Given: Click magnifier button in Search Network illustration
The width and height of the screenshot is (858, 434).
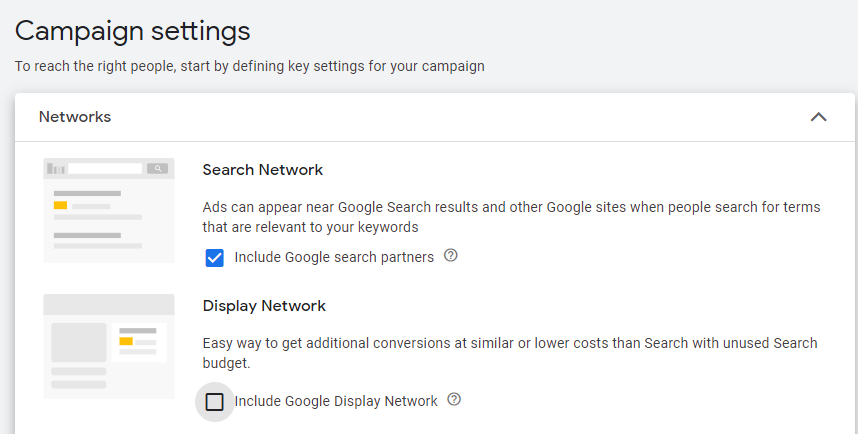Looking at the screenshot, I should point(156,169).
